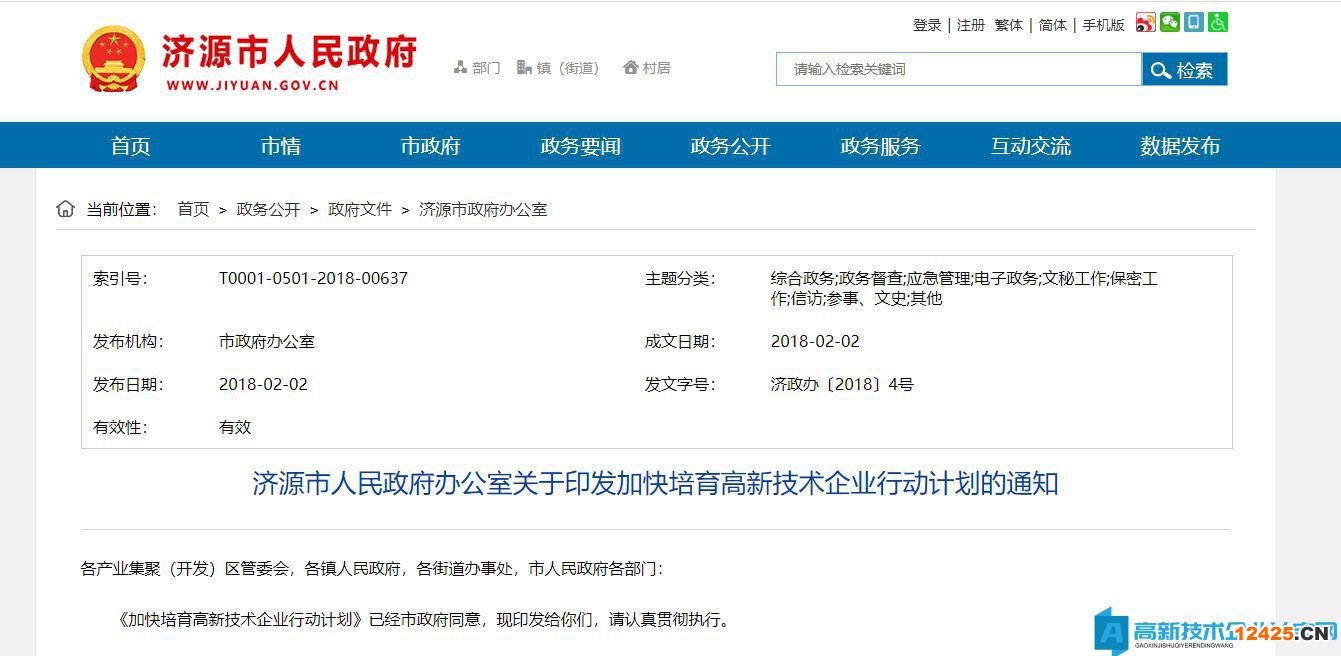This screenshot has height=656, width=1341.
Task: Open the 政务服务 navigation menu item
Action: tap(881, 146)
